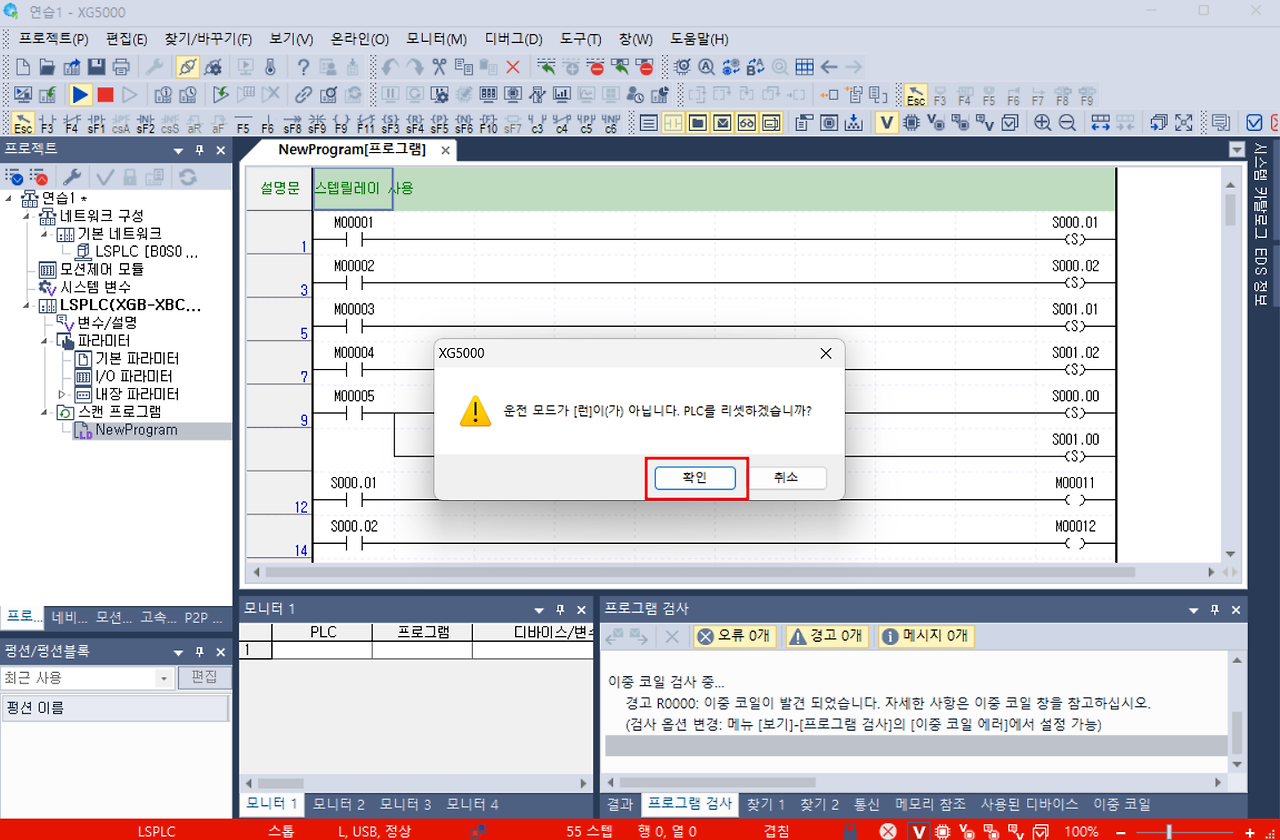Click the ladder editor horizontal scrollbar

coord(700,572)
